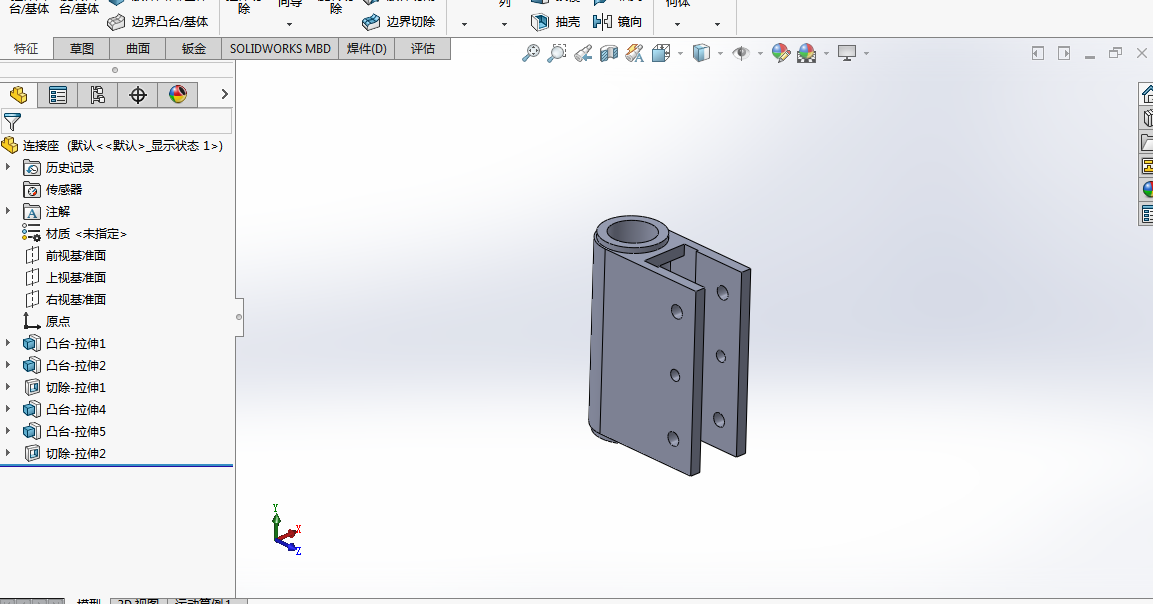Open View Orientation dropdown arrow
Viewport: 1153px width, 604px height.
pos(680,53)
